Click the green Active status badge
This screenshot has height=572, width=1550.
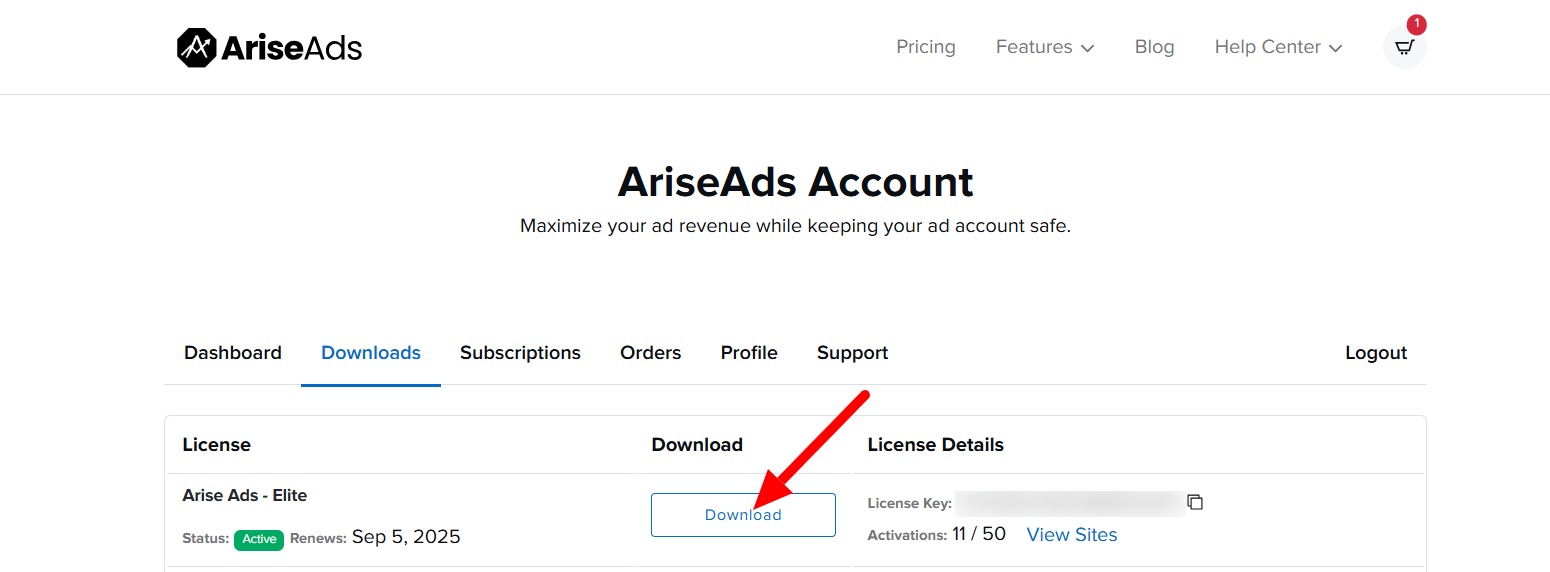pyautogui.click(x=259, y=539)
